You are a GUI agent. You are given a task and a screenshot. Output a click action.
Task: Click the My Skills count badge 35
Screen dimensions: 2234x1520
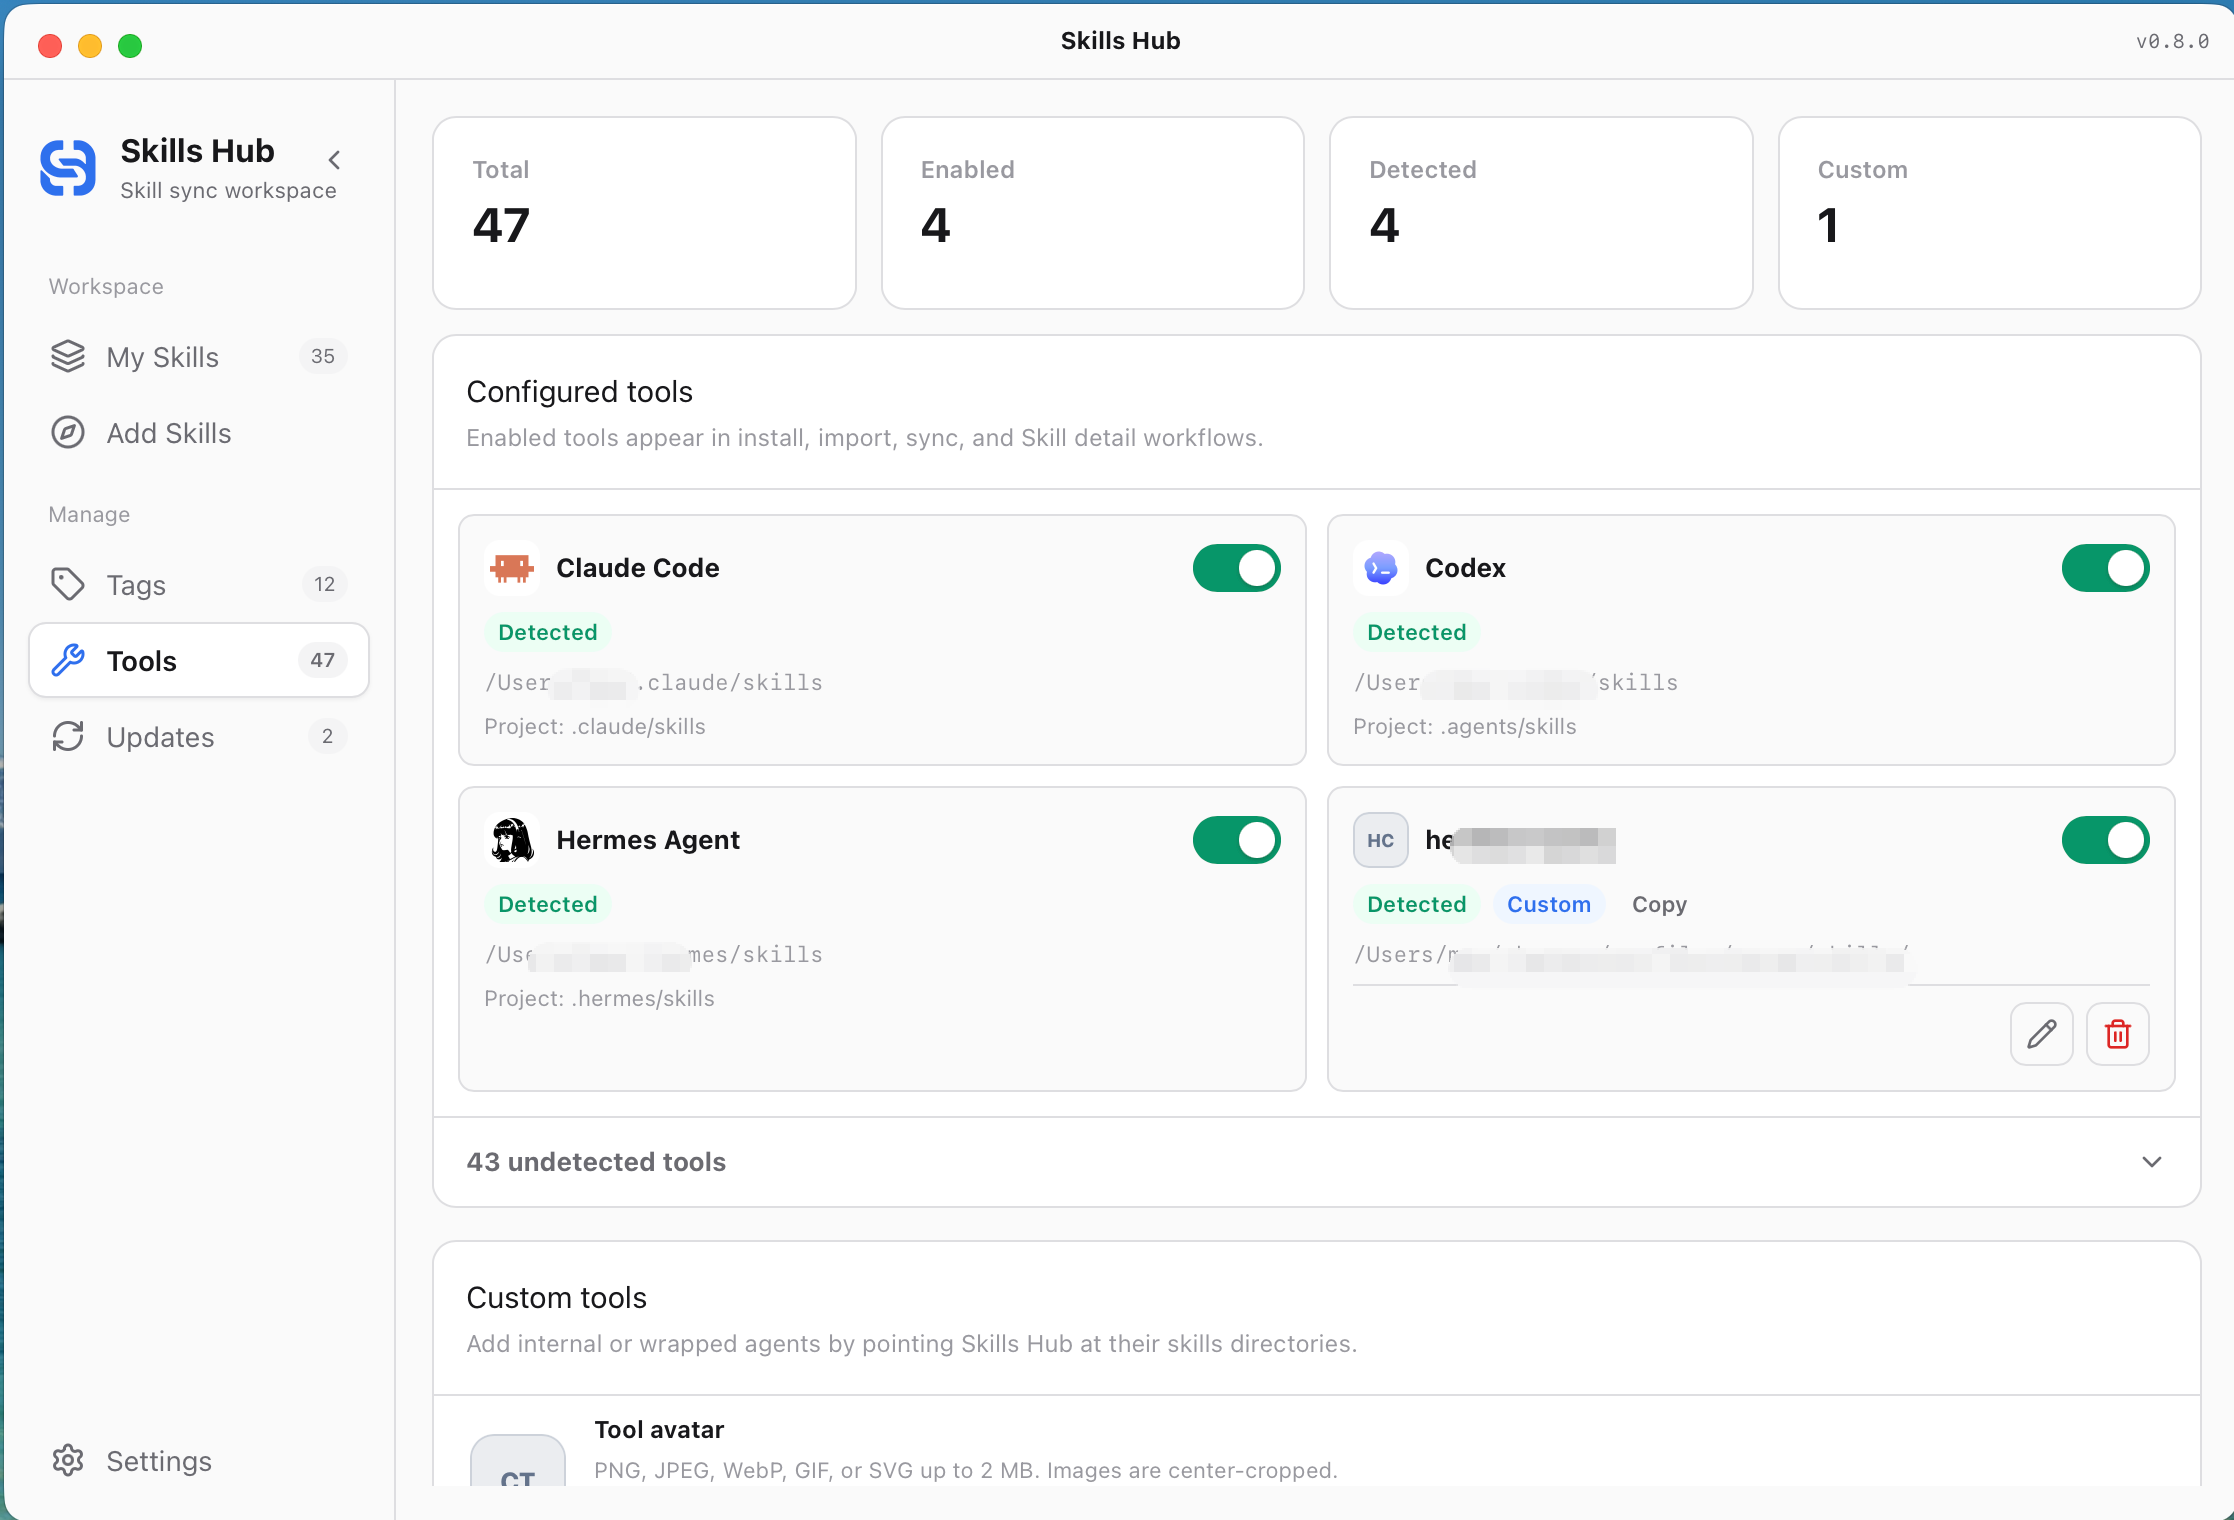point(323,356)
